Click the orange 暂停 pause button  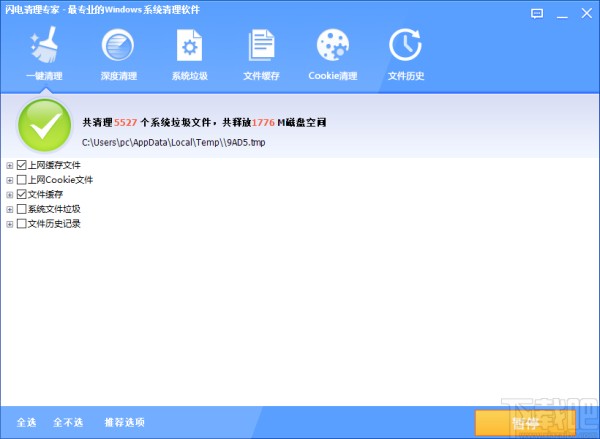tap(525, 423)
